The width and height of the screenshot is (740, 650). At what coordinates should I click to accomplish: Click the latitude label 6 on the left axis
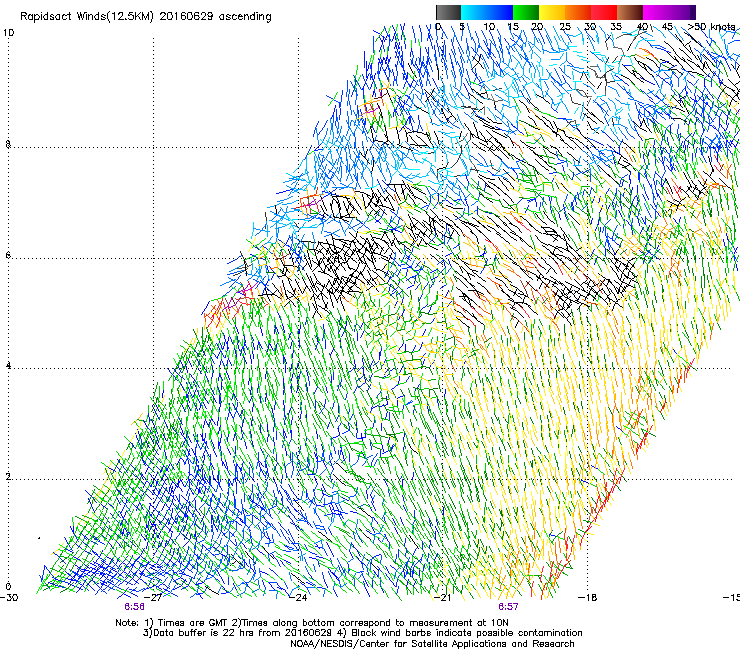(8, 255)
